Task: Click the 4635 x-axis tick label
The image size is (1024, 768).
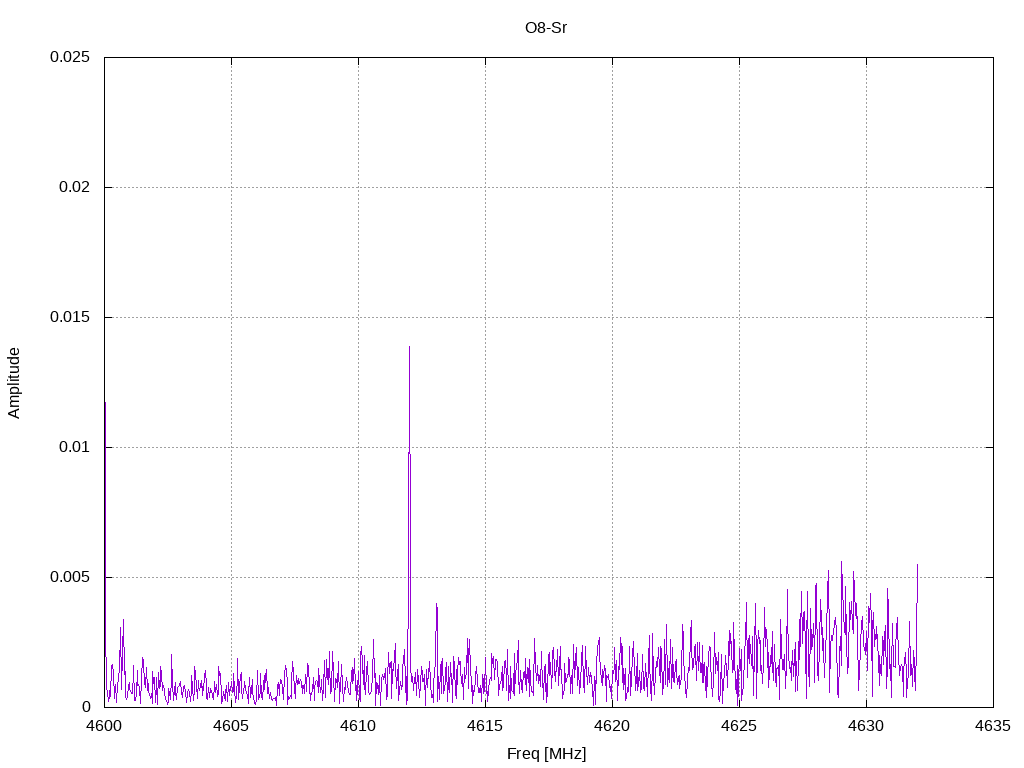Action: click(x=993, y=726)
